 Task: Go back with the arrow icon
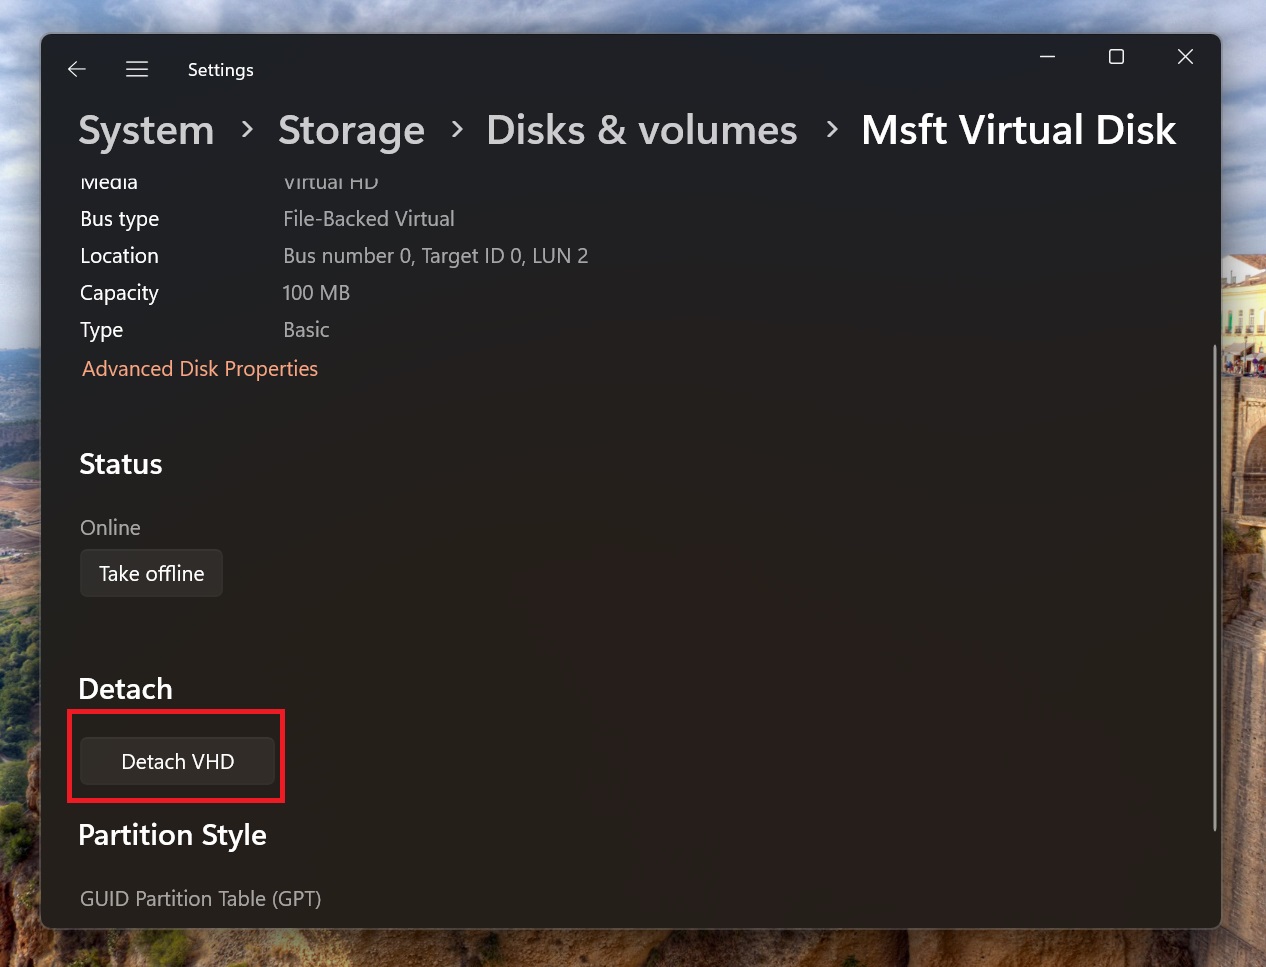click(77, 69)
